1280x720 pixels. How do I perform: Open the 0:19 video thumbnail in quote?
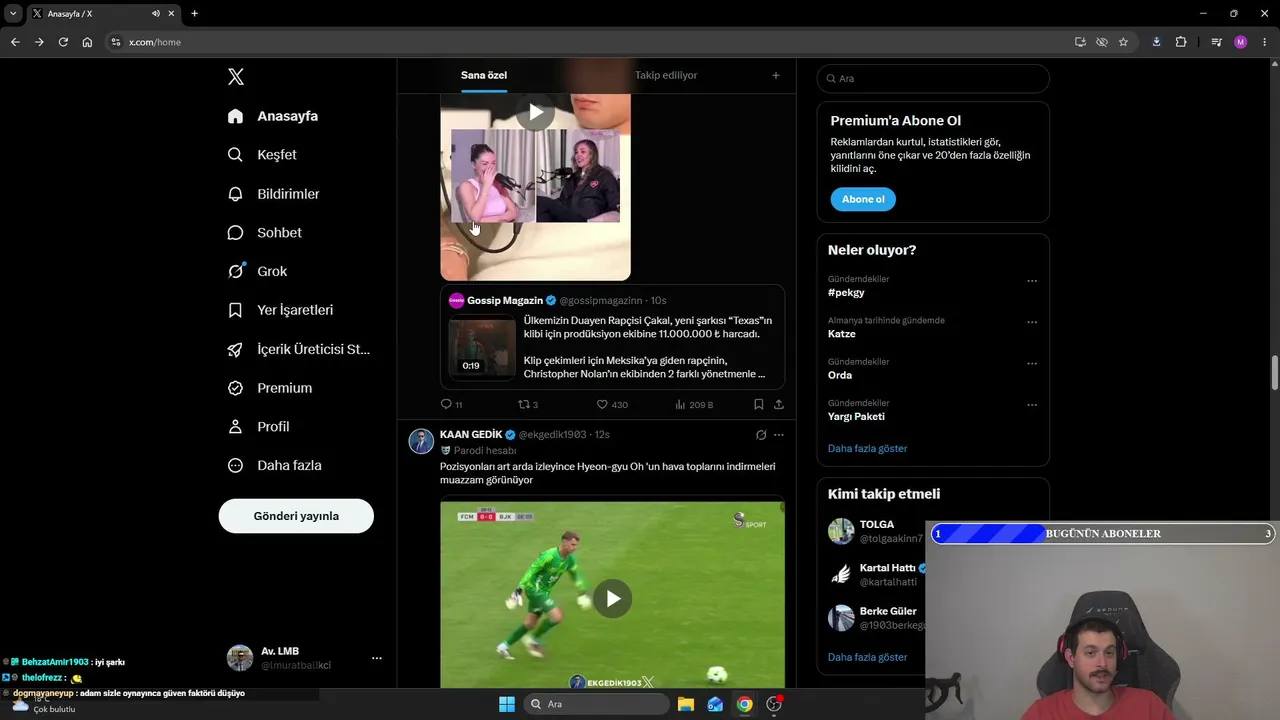(482, 347)
